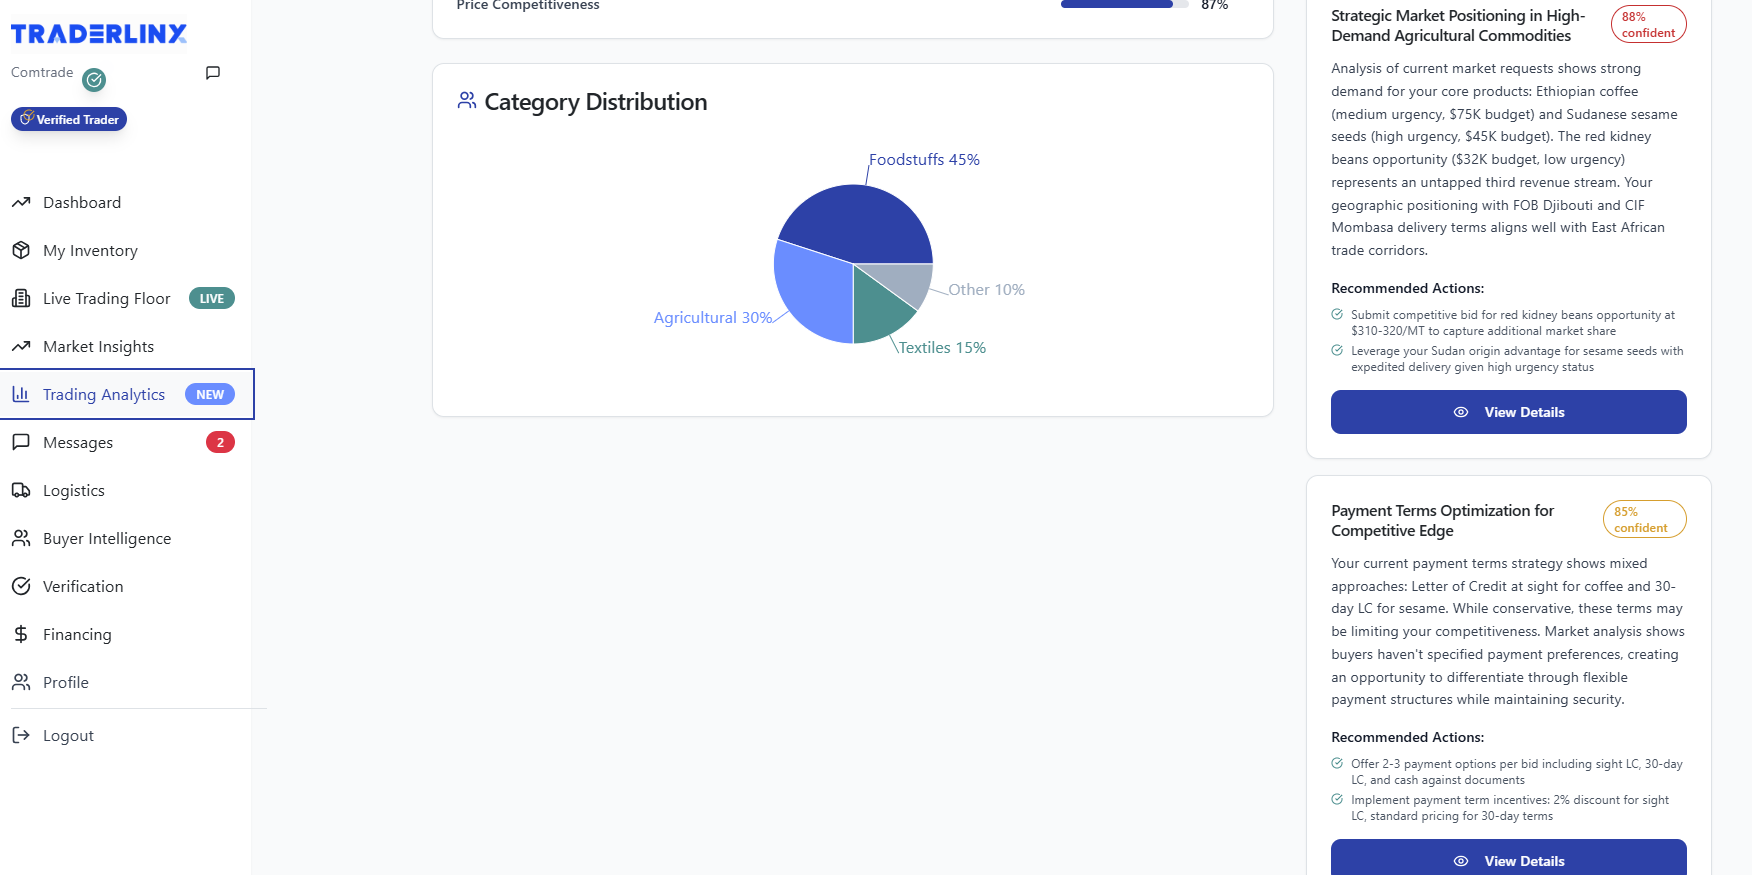This screenshot has width=1752, height=875.
Task: Open the Dashboard from the sidebar
Action: pos(82,202)
